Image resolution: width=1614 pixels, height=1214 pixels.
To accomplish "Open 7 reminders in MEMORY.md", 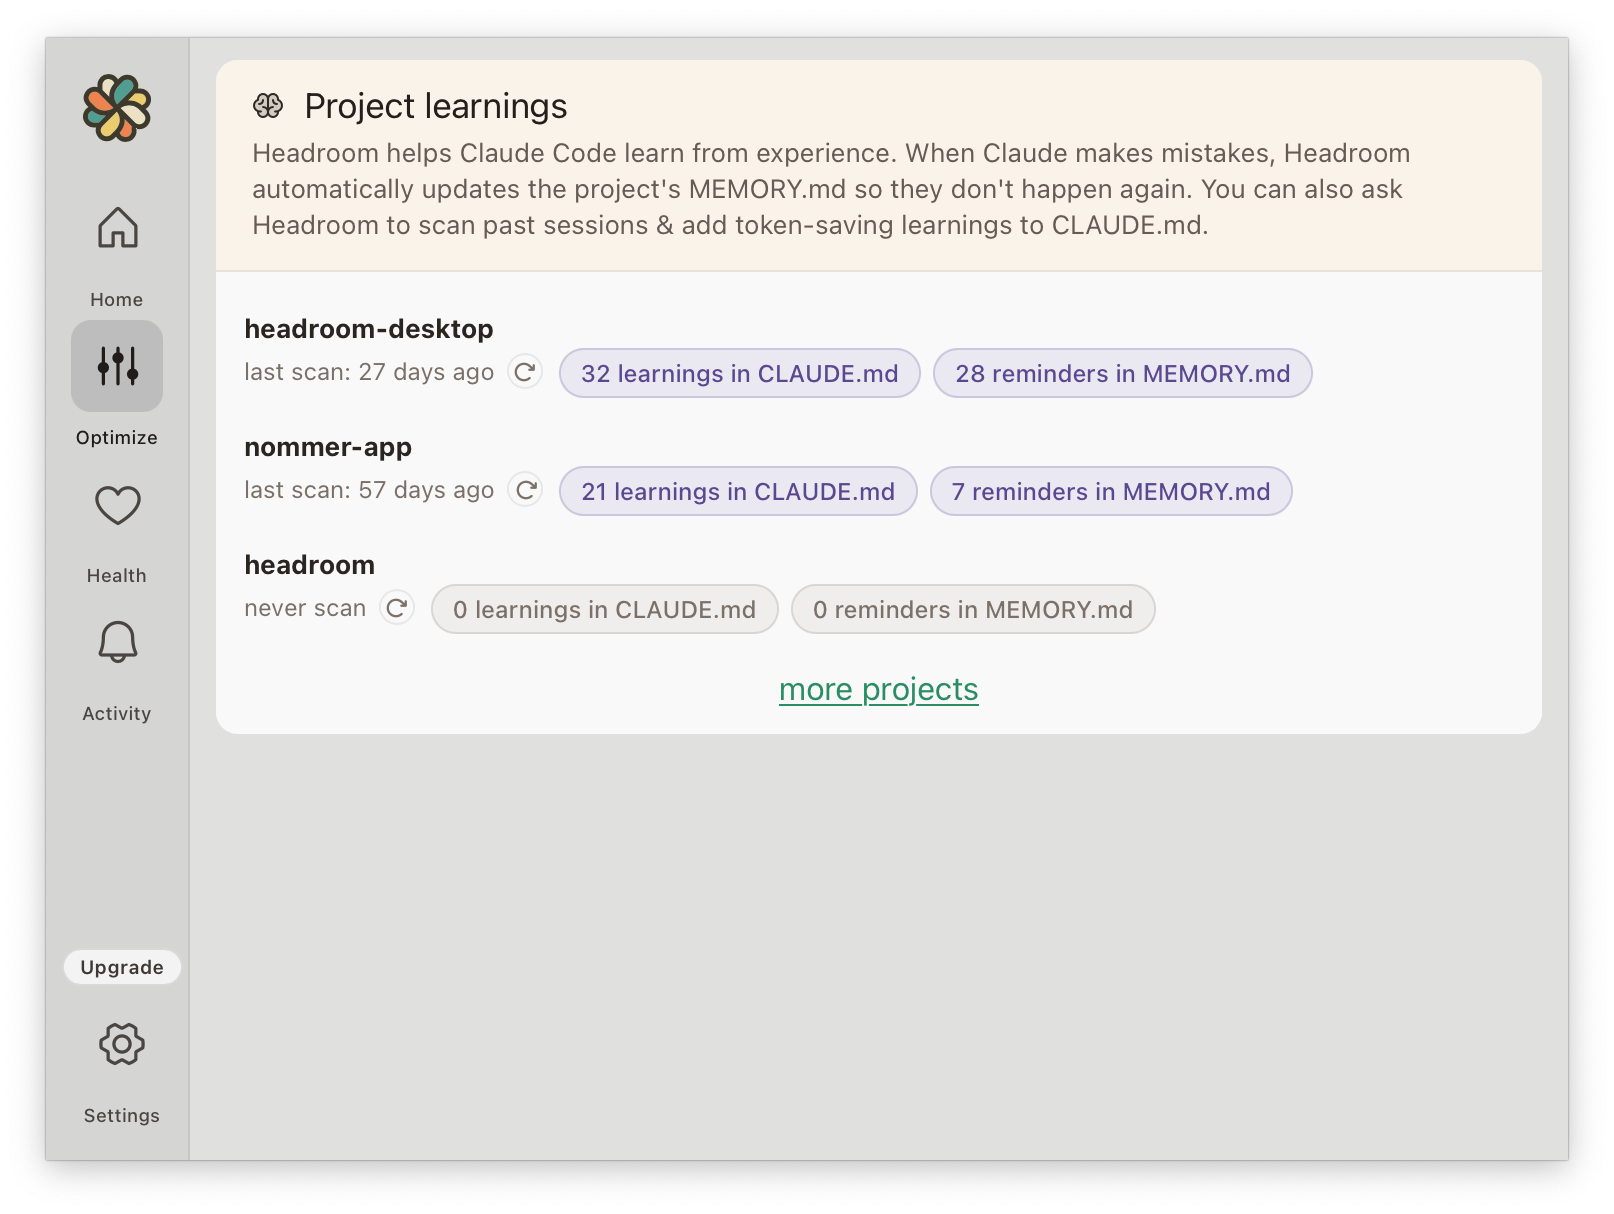I will click(x=1111, y=491).
